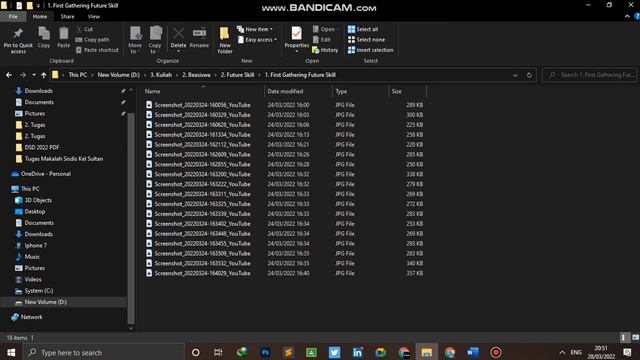Click 2. Beasiswa in breadcrumb path
The image size is (640, 360).
(196, 75)
